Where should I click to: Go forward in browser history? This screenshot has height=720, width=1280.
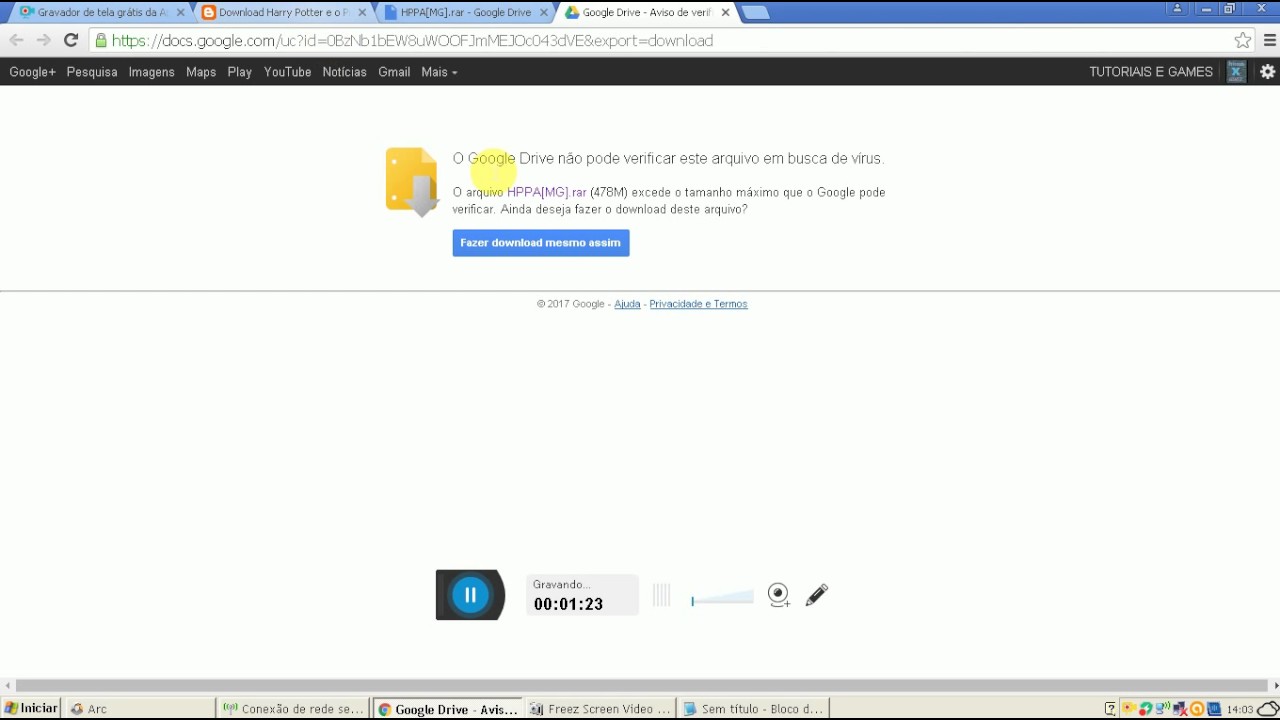(x=43, y=40)
